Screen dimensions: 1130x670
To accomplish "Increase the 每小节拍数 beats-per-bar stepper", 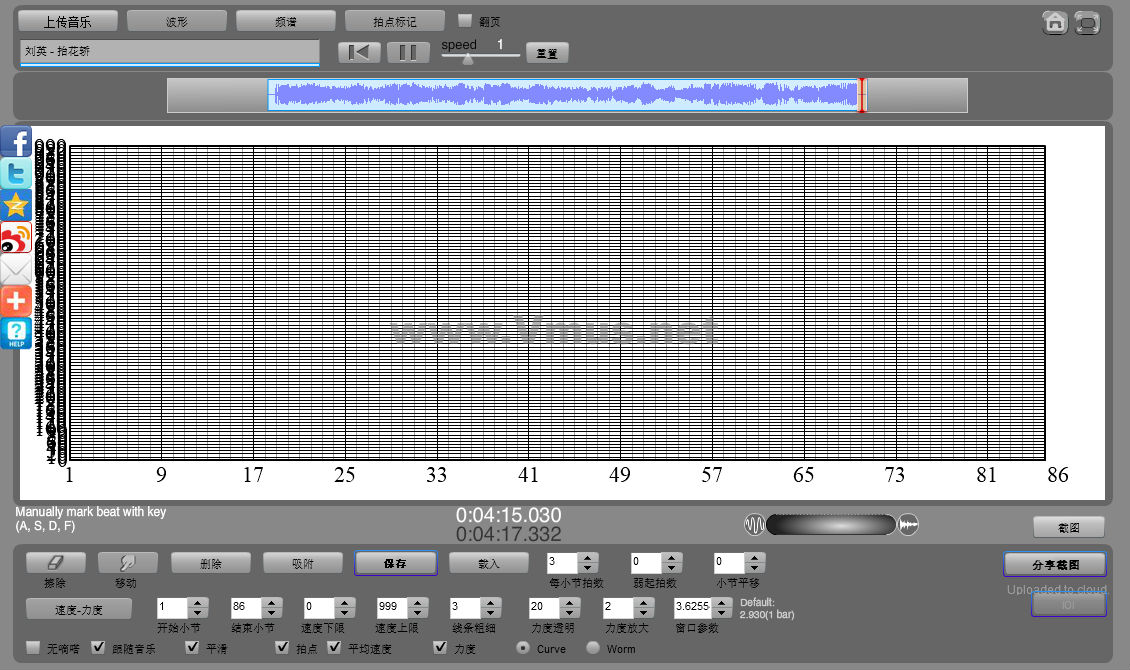I will (x=588, y=558).
